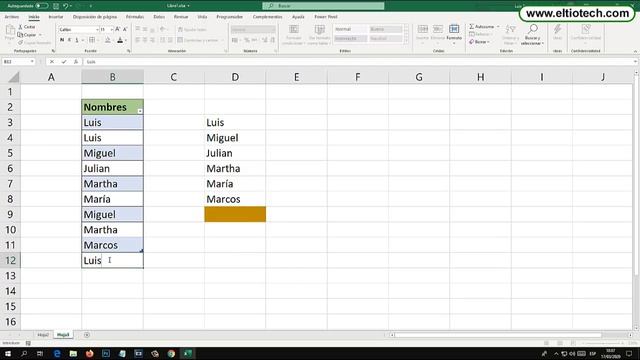Open the number format combo box
The height and width of the screenshot is (360, 640).
pyautogui.click(x=253, y=29)
